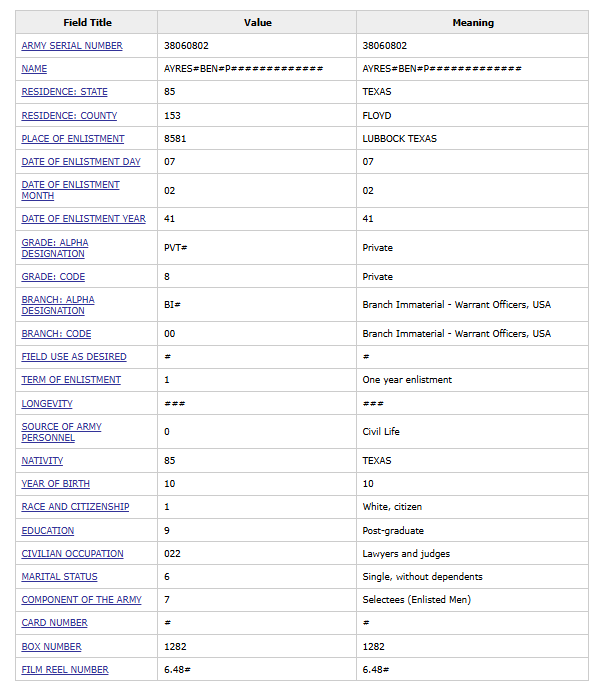Screen dimensions: 611x697
Task: Select the BRANCH: CODE link
Action: (x=56, y=334)
